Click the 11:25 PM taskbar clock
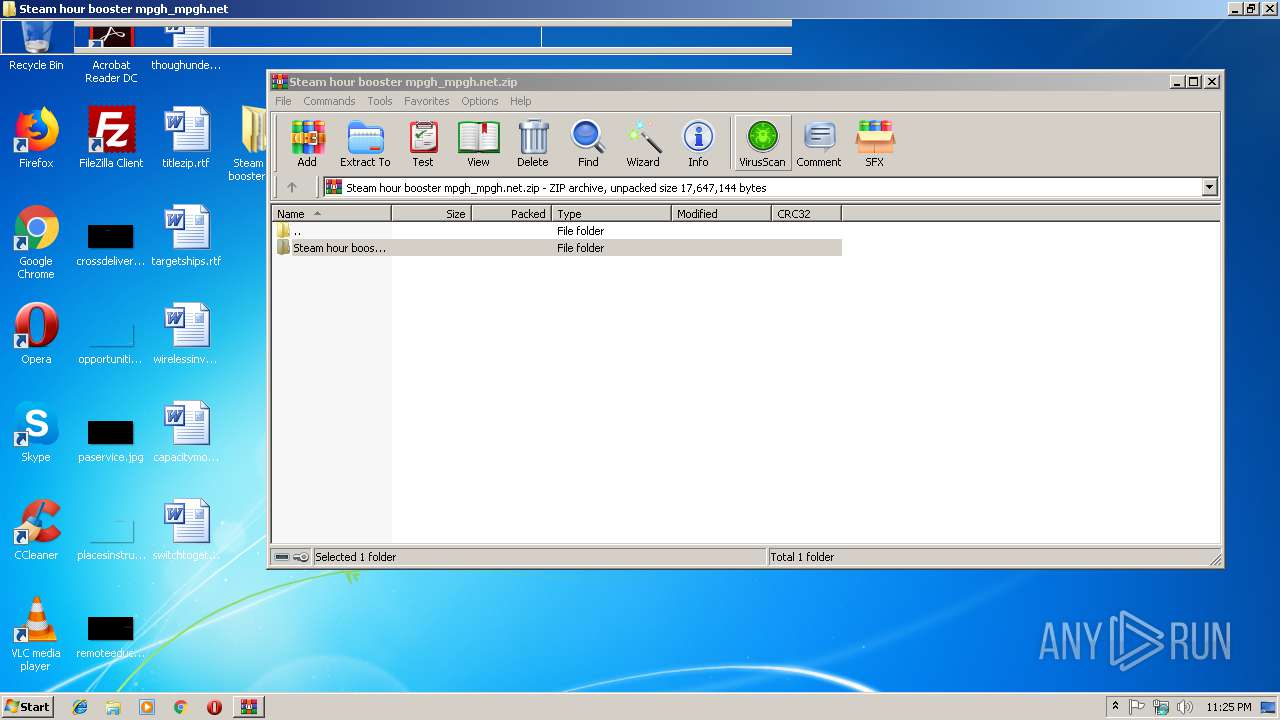The image size is (1280, 720). pos(1229,707)
